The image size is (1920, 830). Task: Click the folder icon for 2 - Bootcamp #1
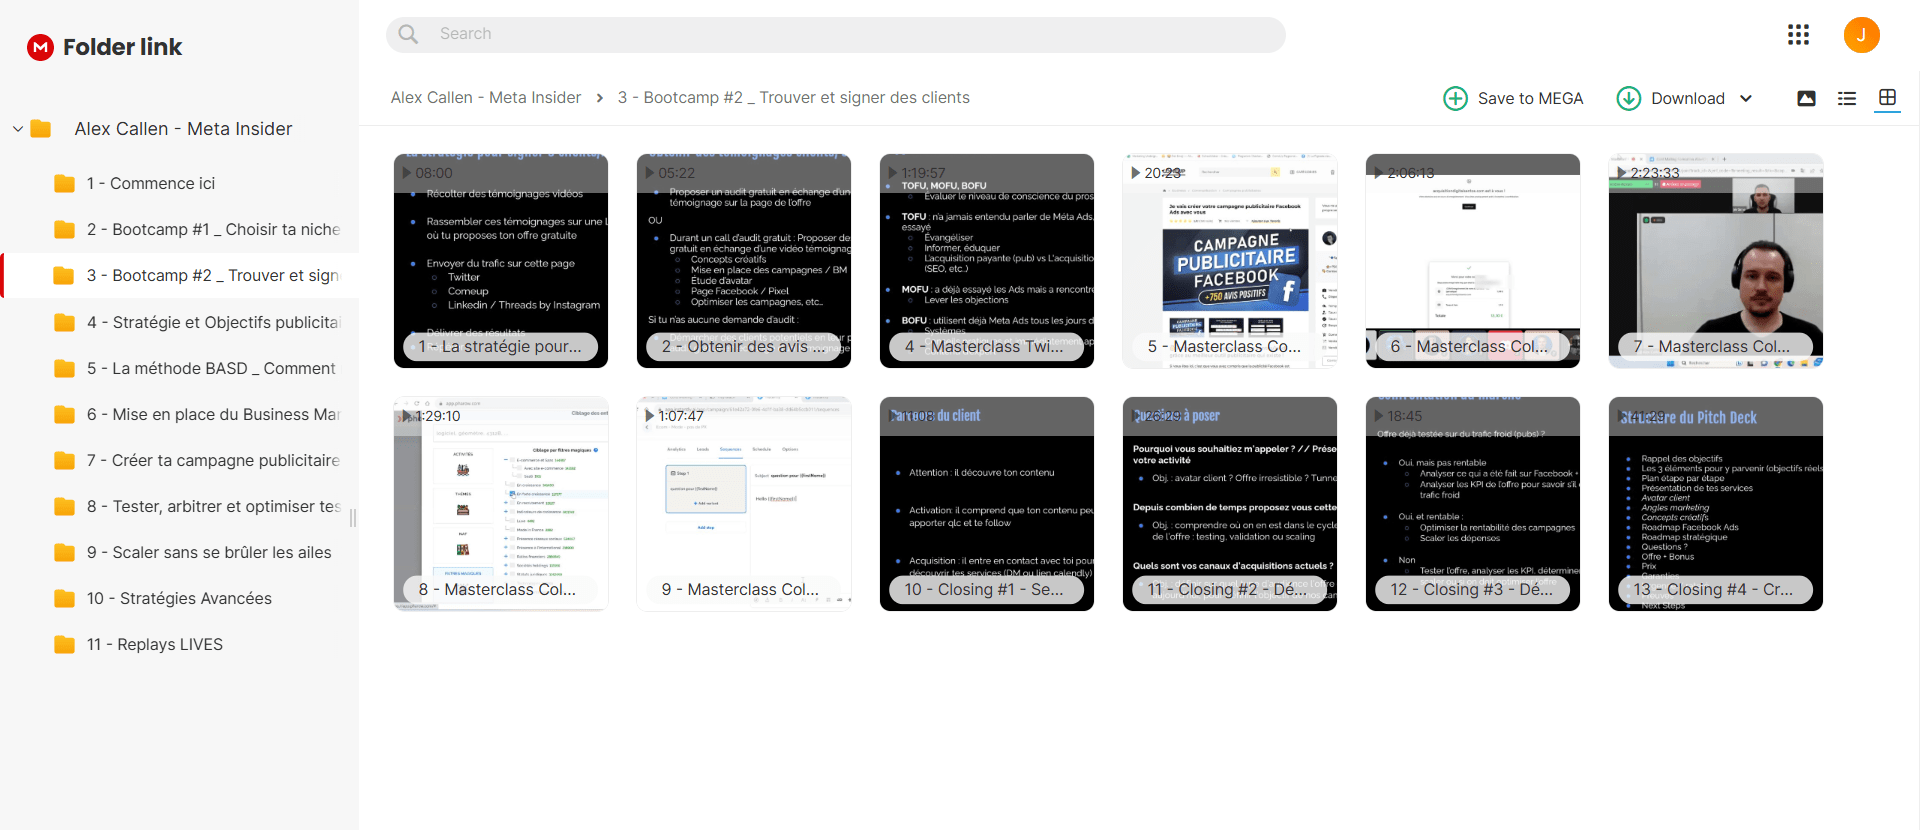(65, 230)
